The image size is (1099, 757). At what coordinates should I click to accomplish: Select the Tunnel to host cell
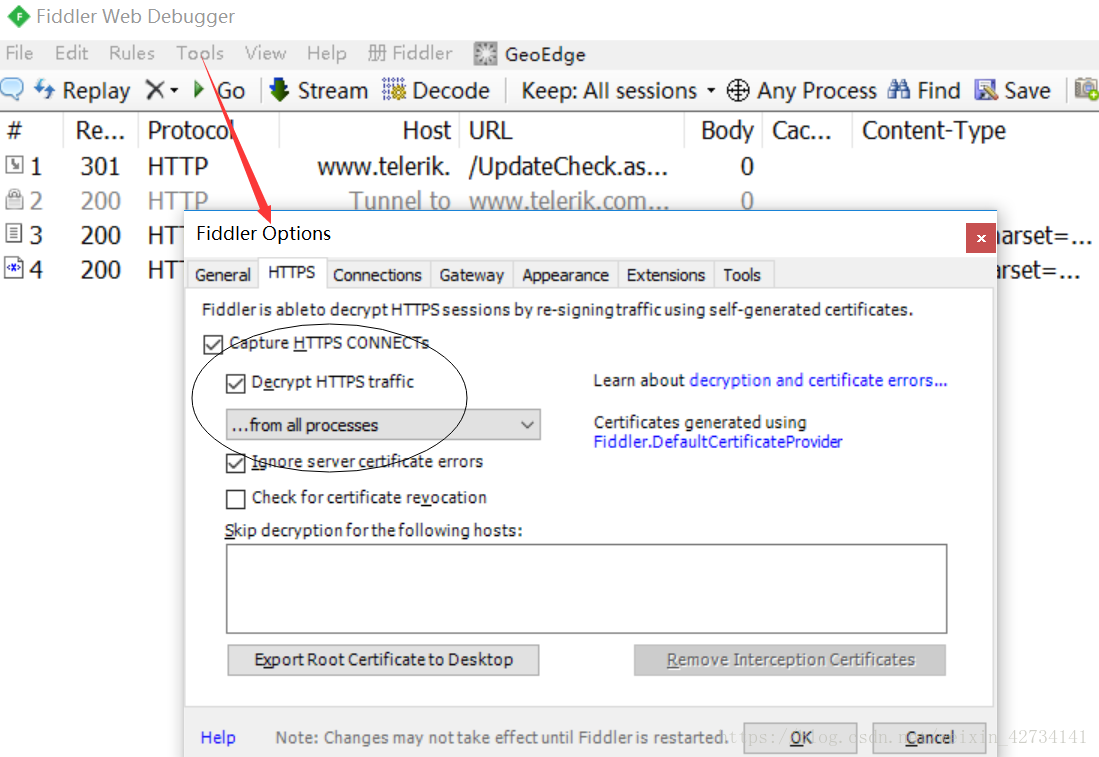coord(400,200)
